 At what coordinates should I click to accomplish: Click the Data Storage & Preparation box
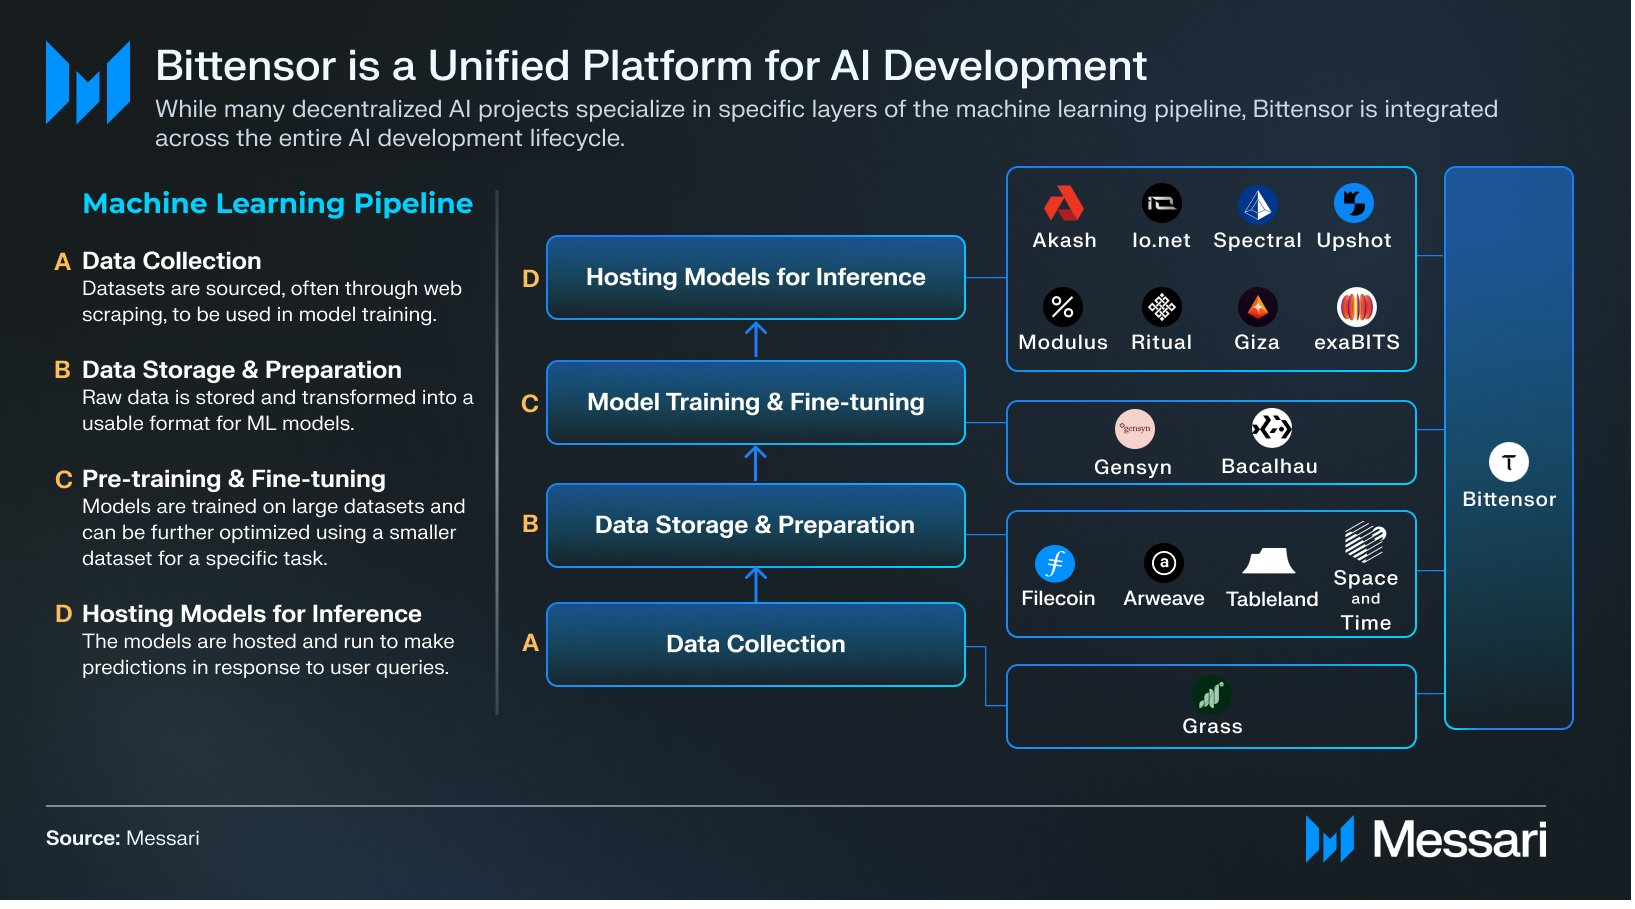tap(757, 526)
